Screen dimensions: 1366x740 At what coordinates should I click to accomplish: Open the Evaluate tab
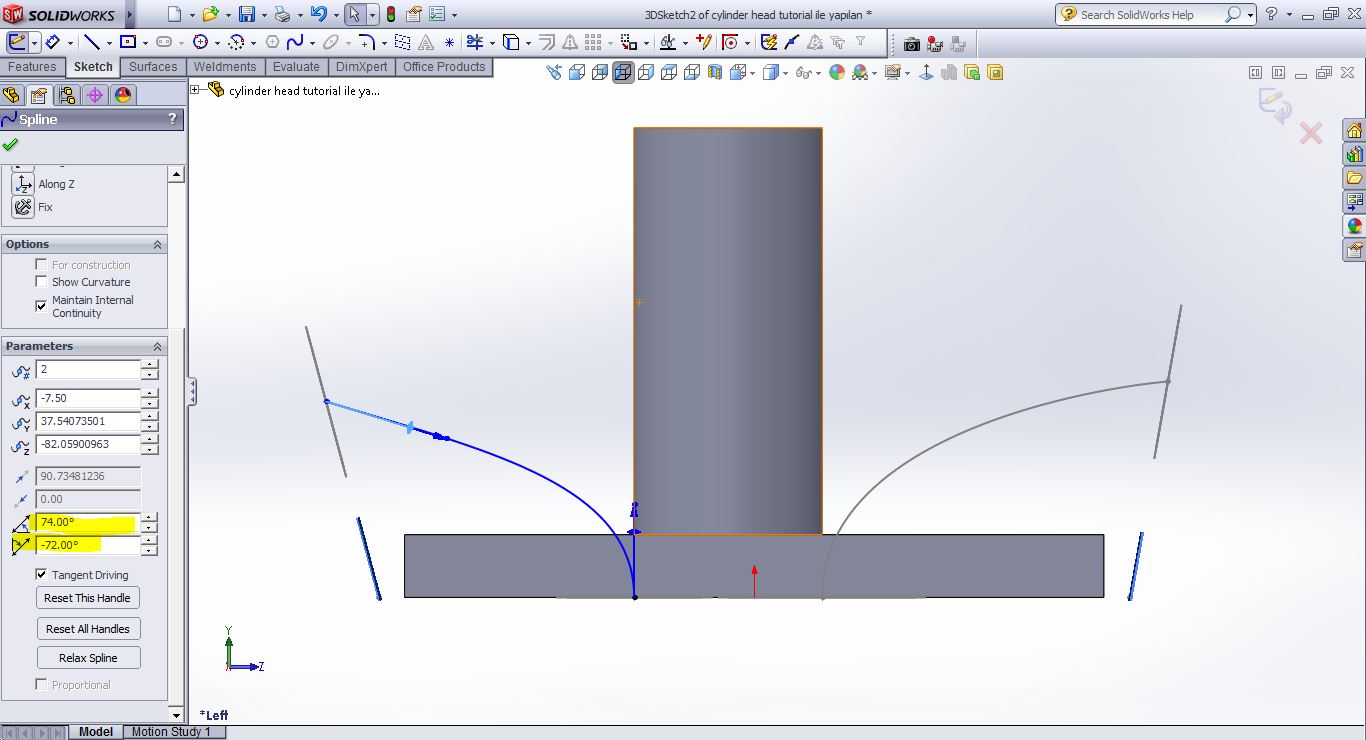coord(296,67)
